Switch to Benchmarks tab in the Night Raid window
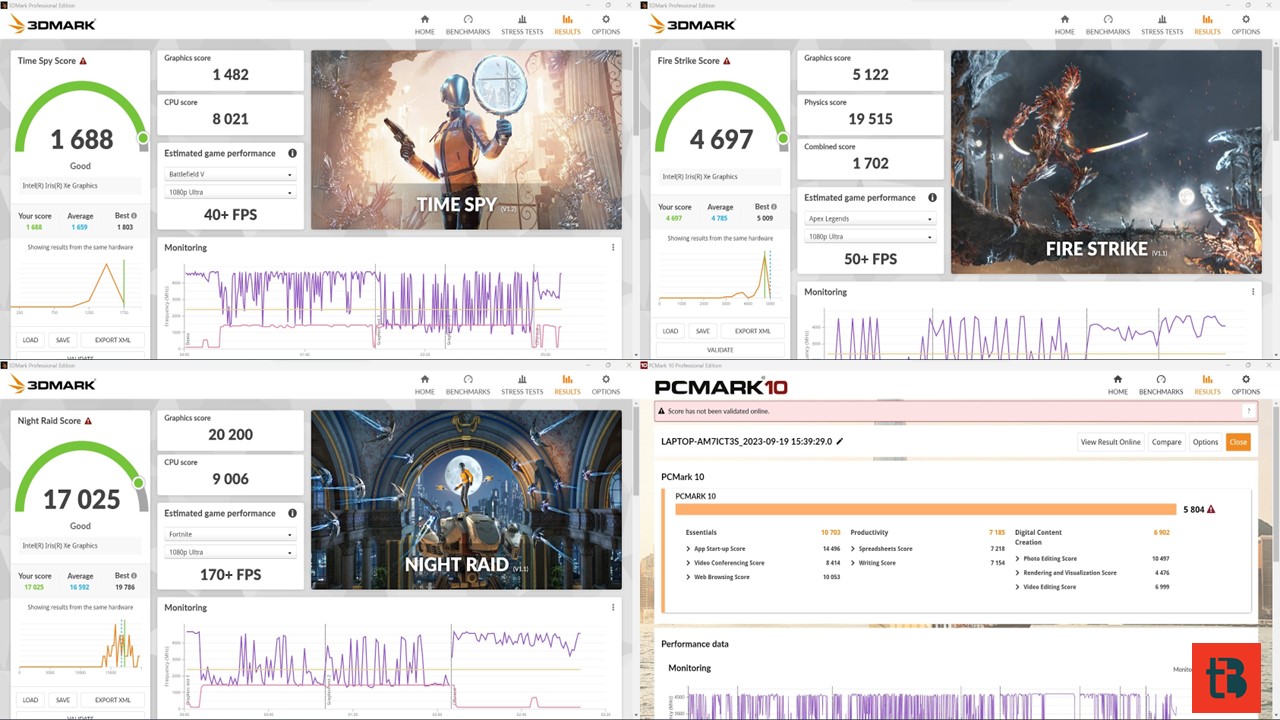 pos(468,385)
